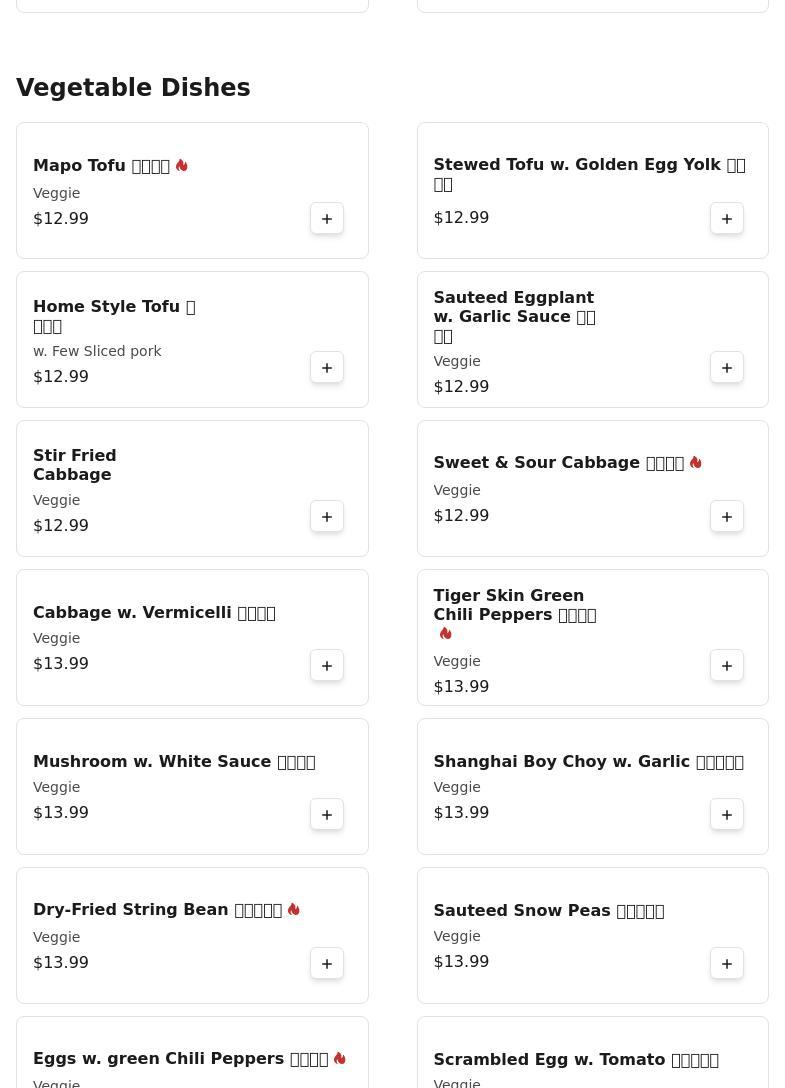785x1088 pixels.
Task: Click plus button for Home Style Tofu
Action: [327, 368]
